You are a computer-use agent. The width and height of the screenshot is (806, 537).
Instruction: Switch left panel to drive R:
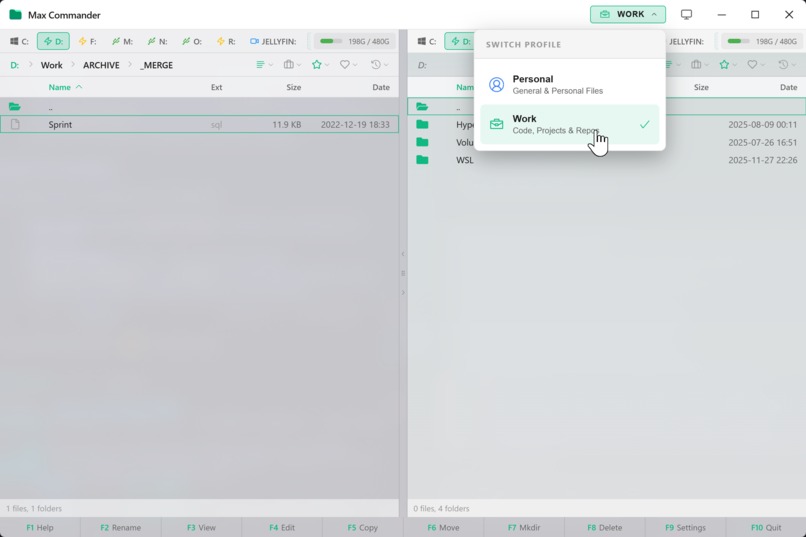(x=226, y=41)
